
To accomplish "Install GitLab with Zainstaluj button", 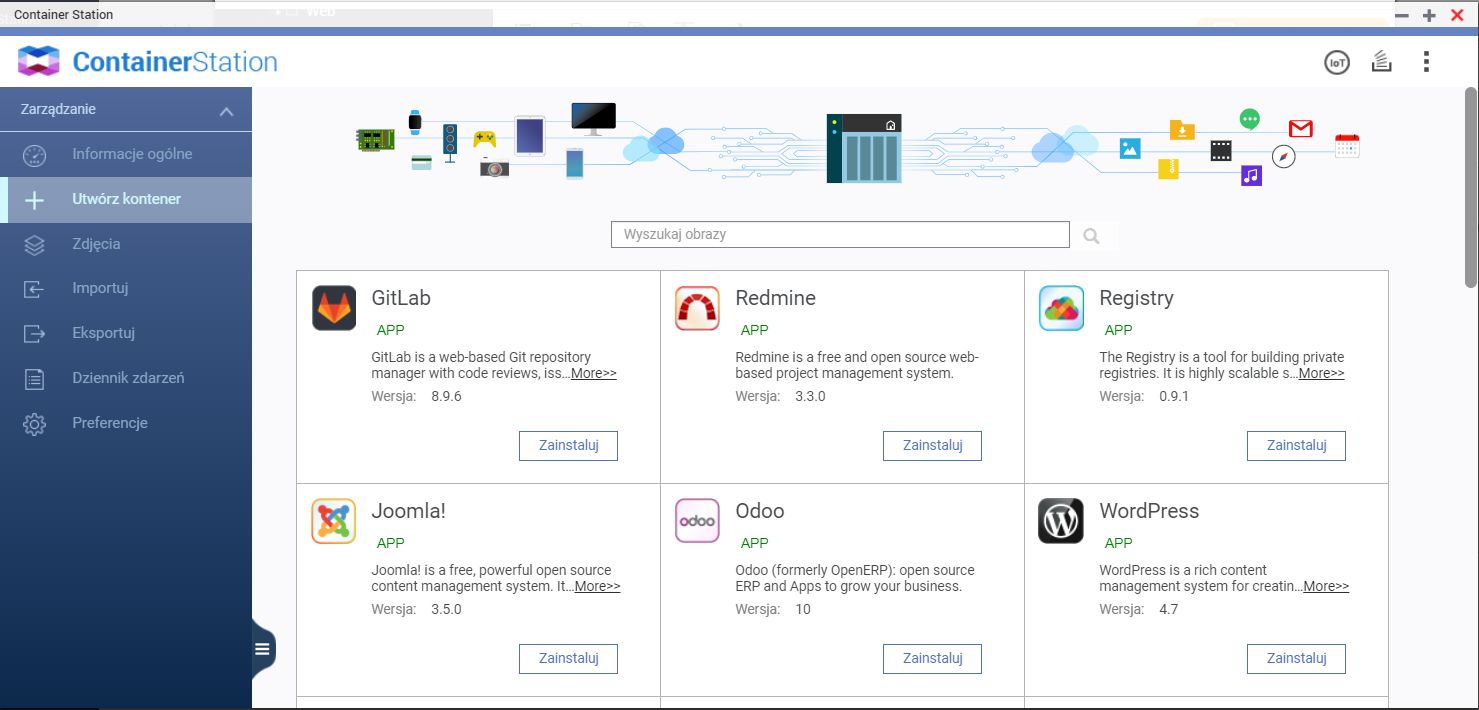I will tap(568, 446).
